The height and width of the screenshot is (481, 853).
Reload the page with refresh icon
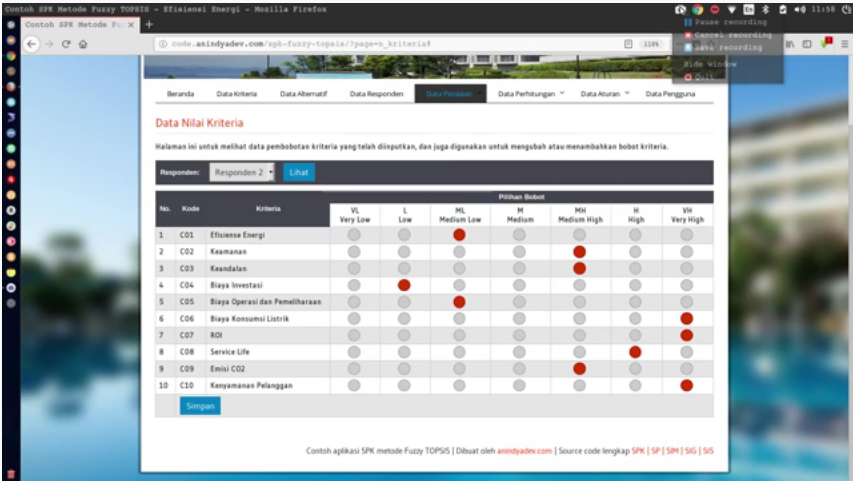coord(65,44)
